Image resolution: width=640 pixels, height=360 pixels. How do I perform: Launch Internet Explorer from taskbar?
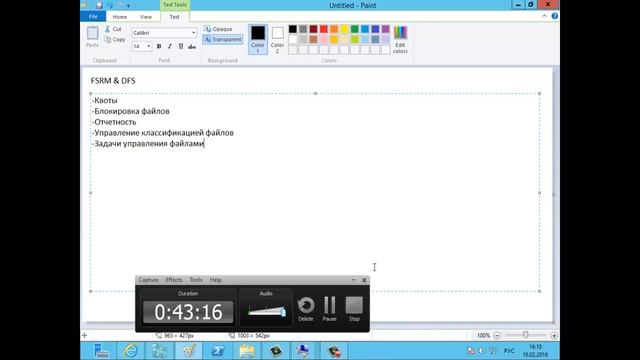131,351
